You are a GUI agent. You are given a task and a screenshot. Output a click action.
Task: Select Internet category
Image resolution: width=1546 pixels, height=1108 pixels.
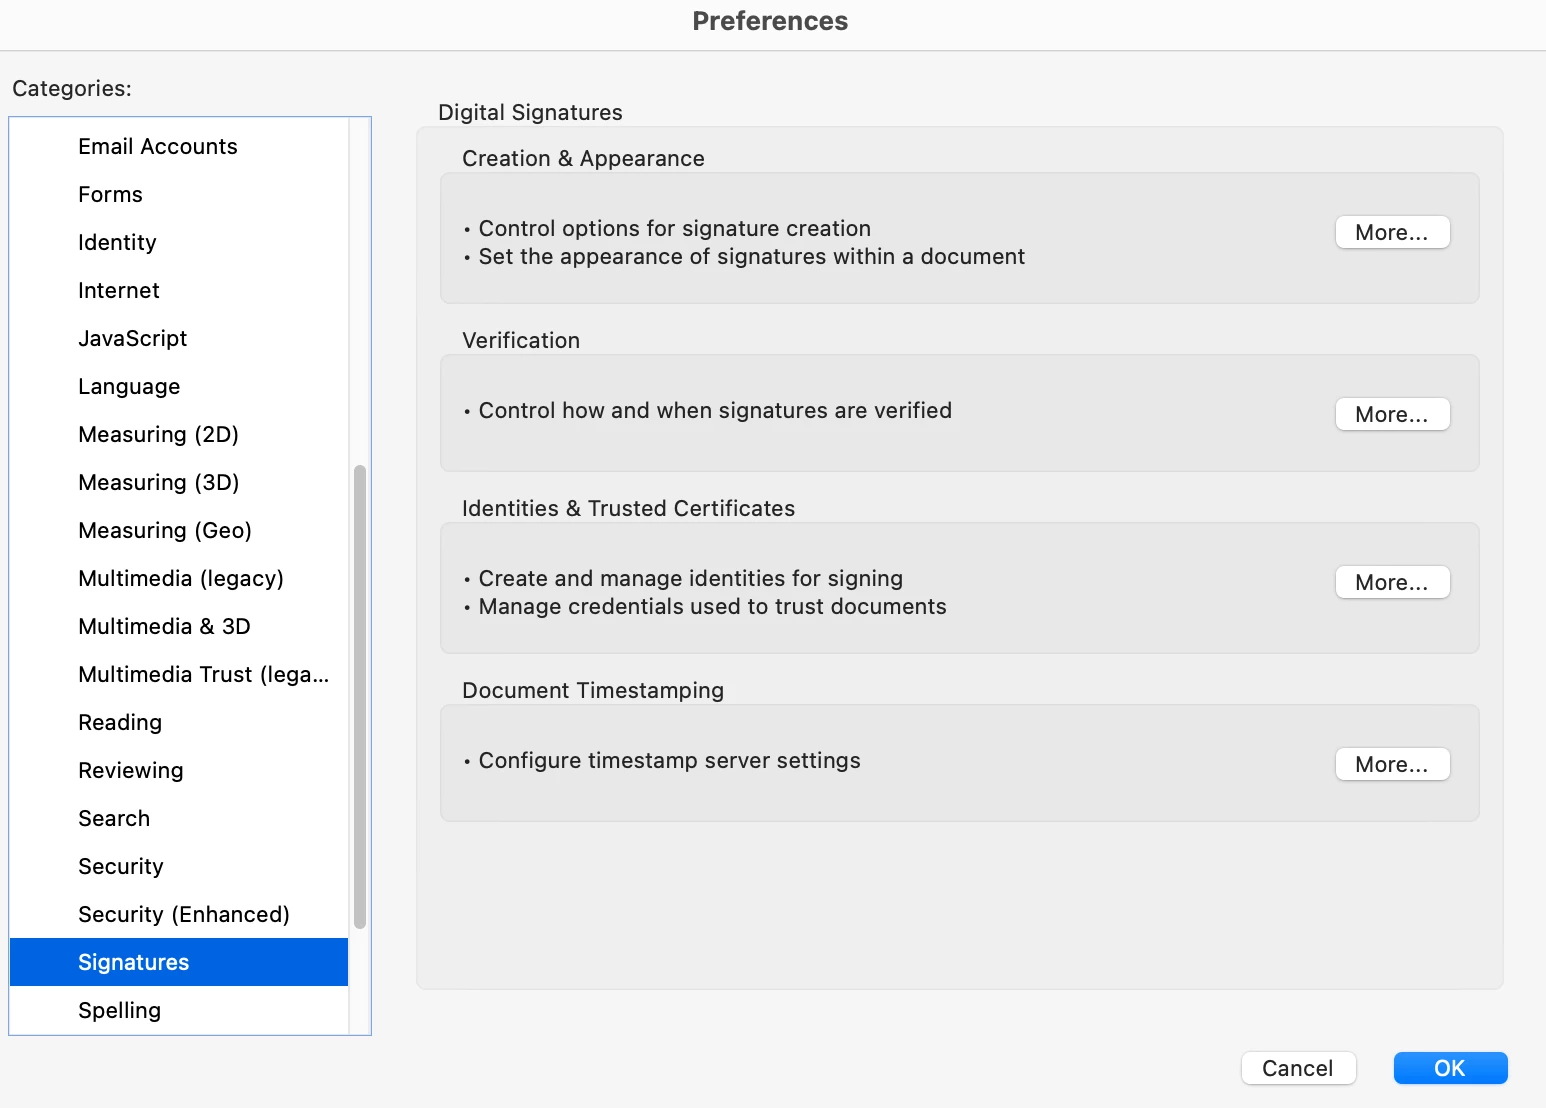tap(179, 290)
